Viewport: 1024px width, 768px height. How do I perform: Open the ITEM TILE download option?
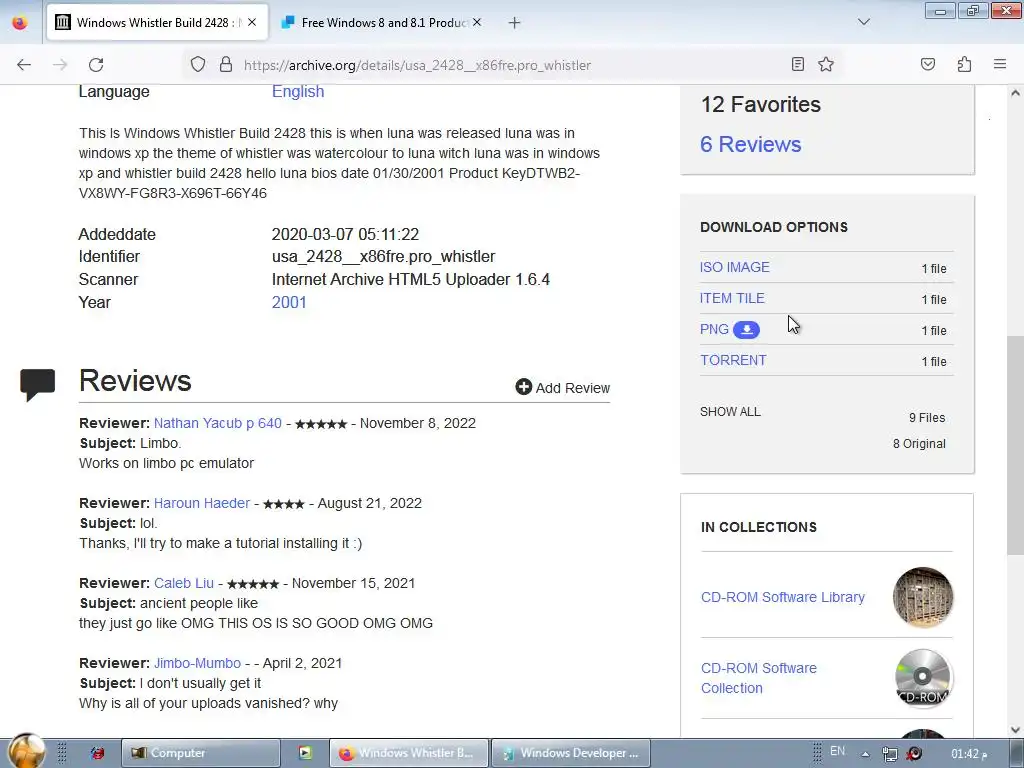tap(732, 298)
